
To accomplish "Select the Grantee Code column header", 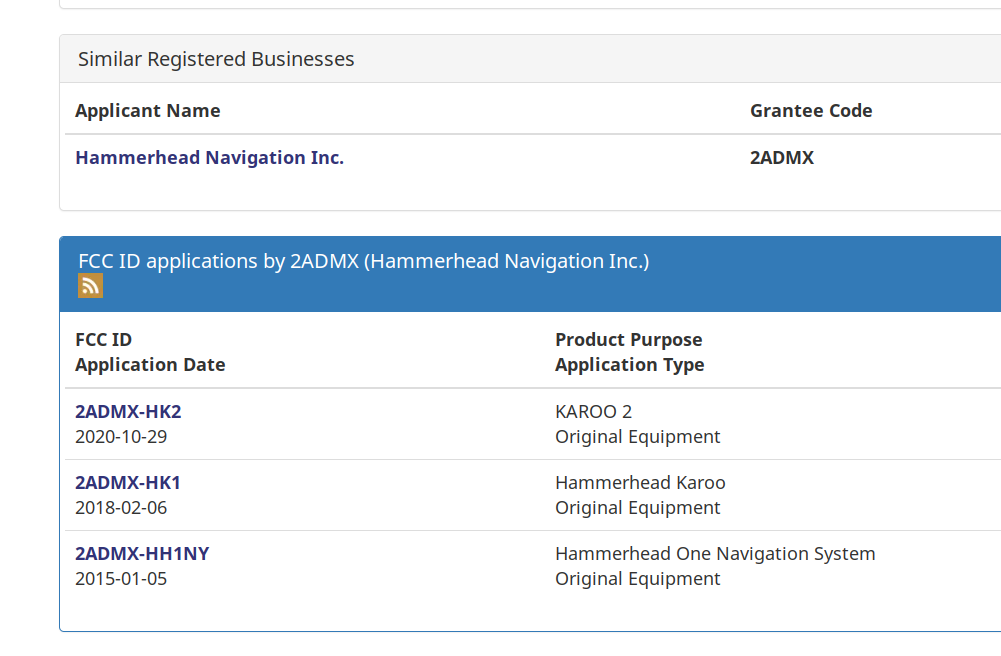I will (811, 111).
